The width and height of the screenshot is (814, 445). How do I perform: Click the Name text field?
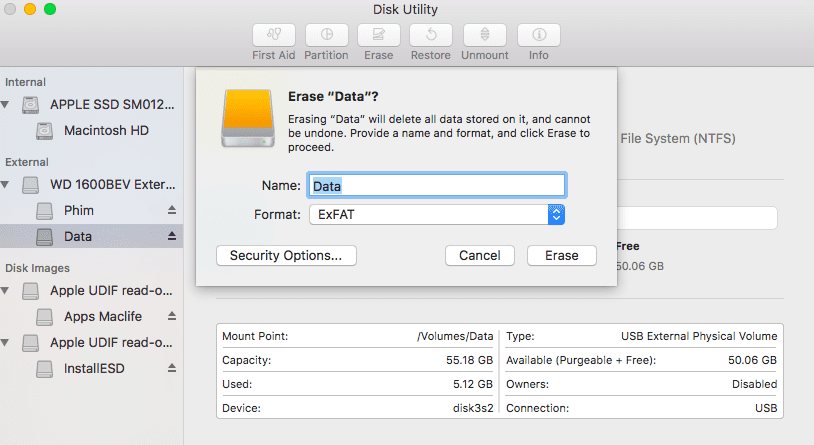437,185
